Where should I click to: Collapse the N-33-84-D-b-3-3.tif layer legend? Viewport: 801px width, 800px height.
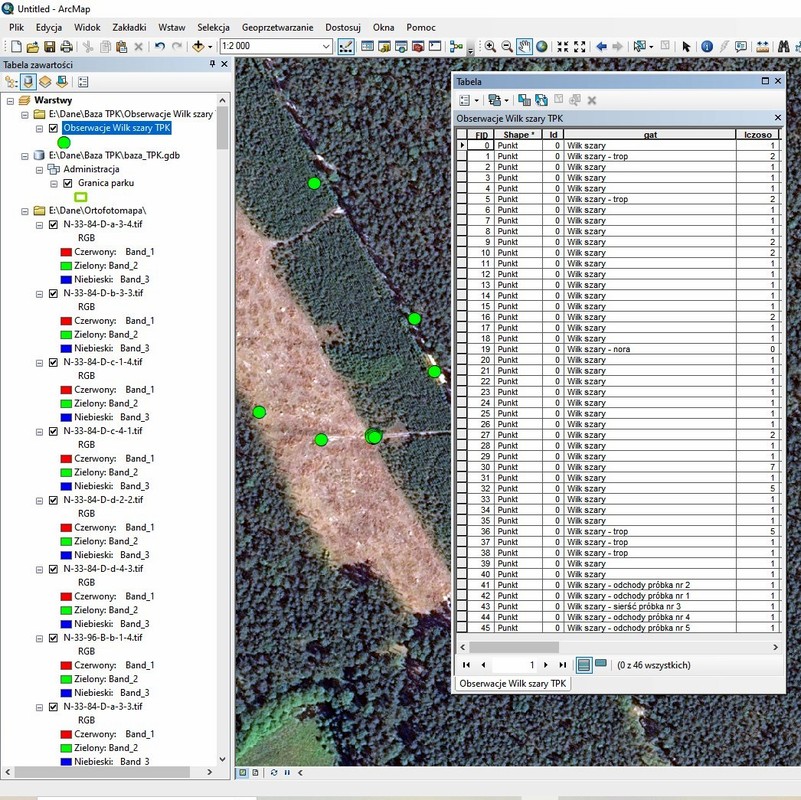[38, 294]
